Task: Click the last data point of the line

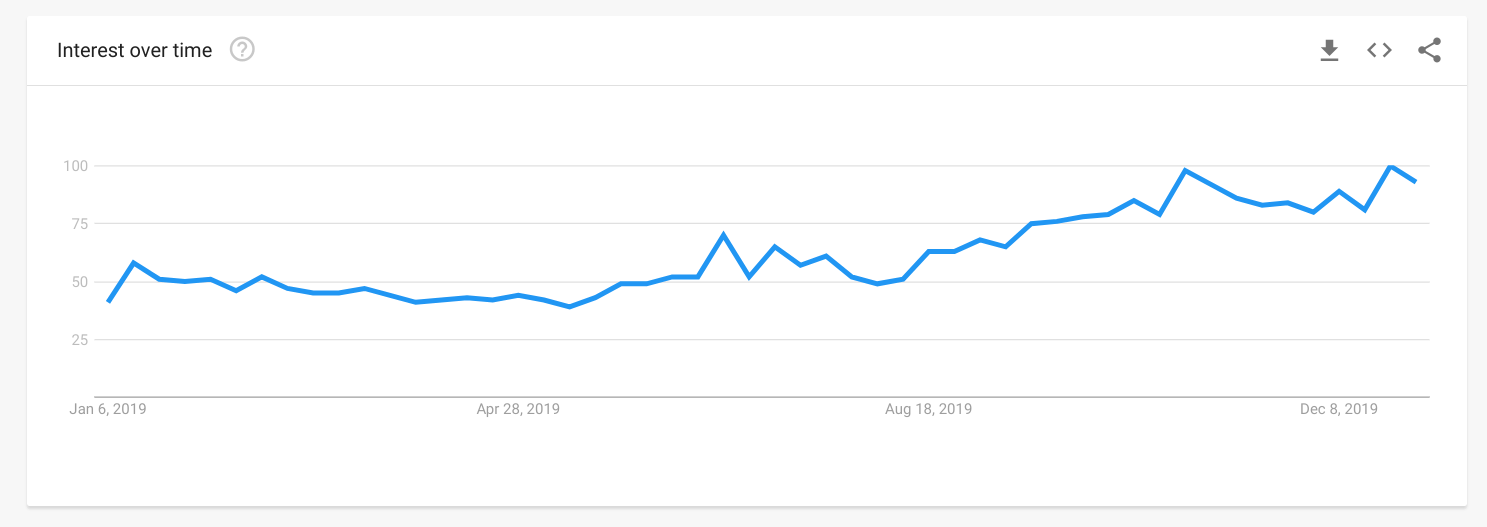Action: point(1416,182)
